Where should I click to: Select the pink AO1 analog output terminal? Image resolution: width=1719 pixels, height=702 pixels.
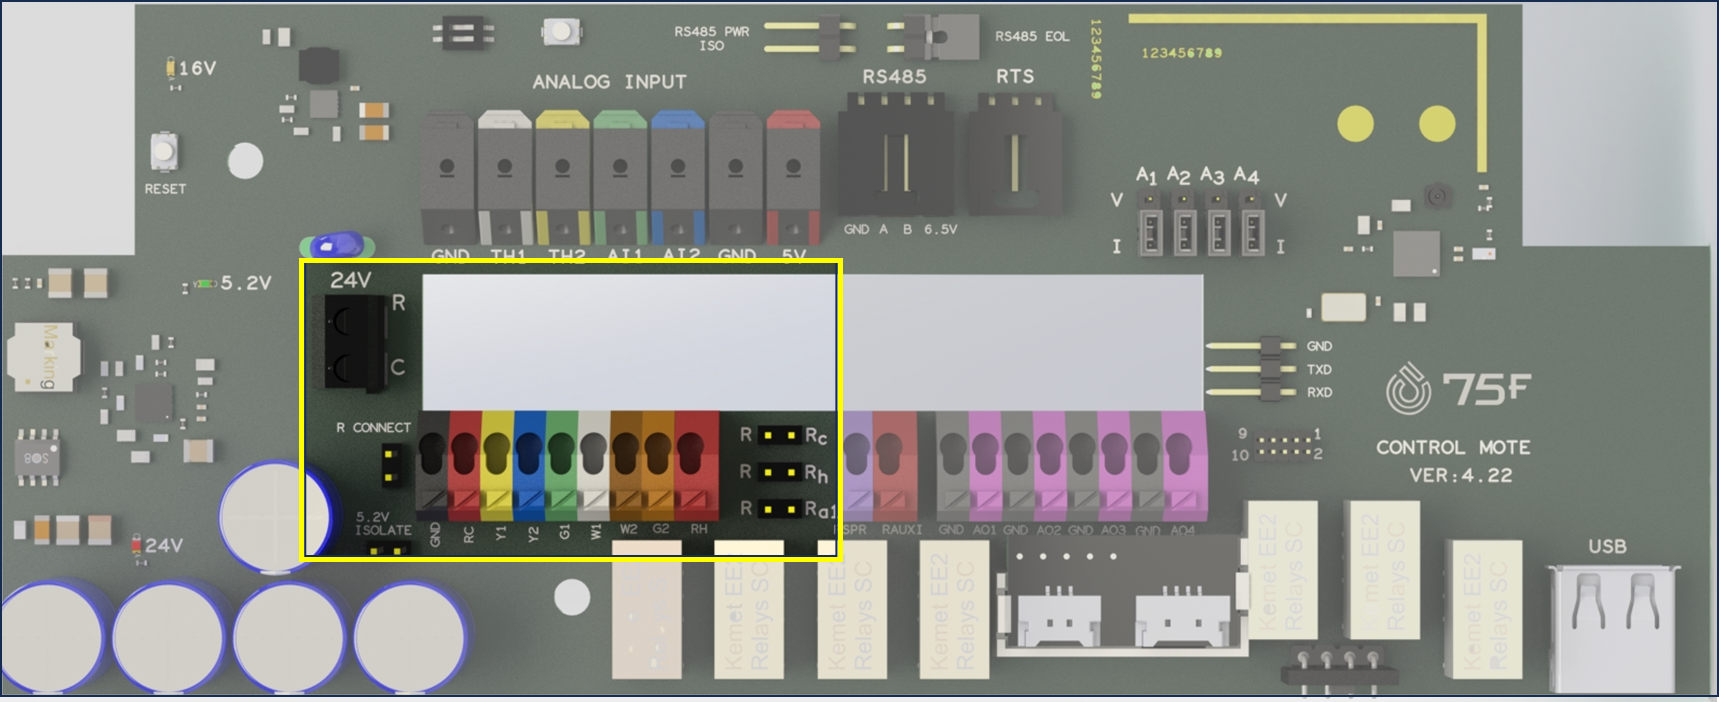coord(985,465)
